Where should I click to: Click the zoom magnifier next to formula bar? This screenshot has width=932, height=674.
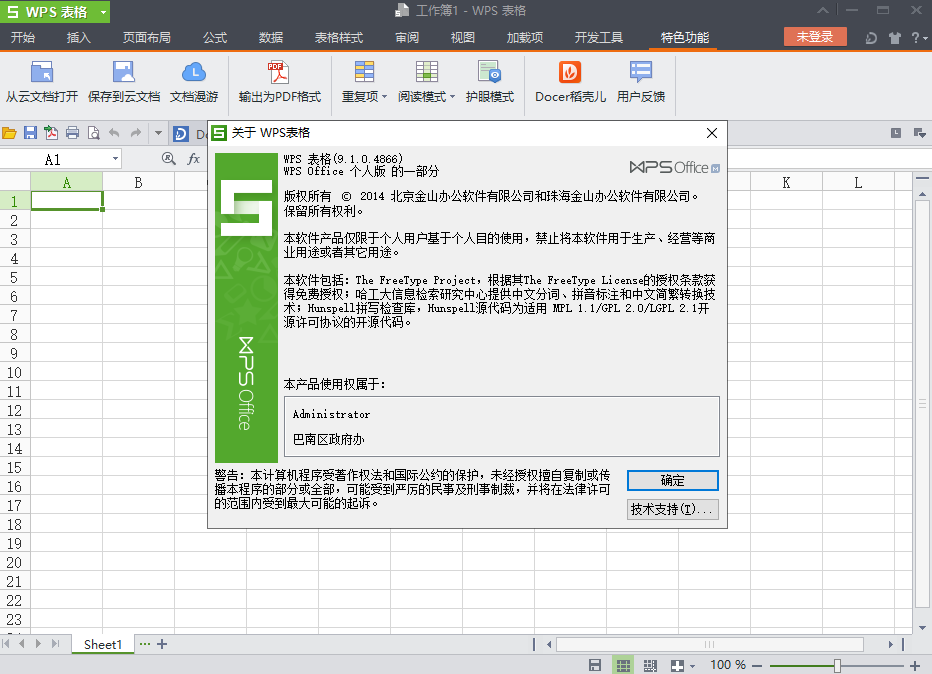point(169,159)
